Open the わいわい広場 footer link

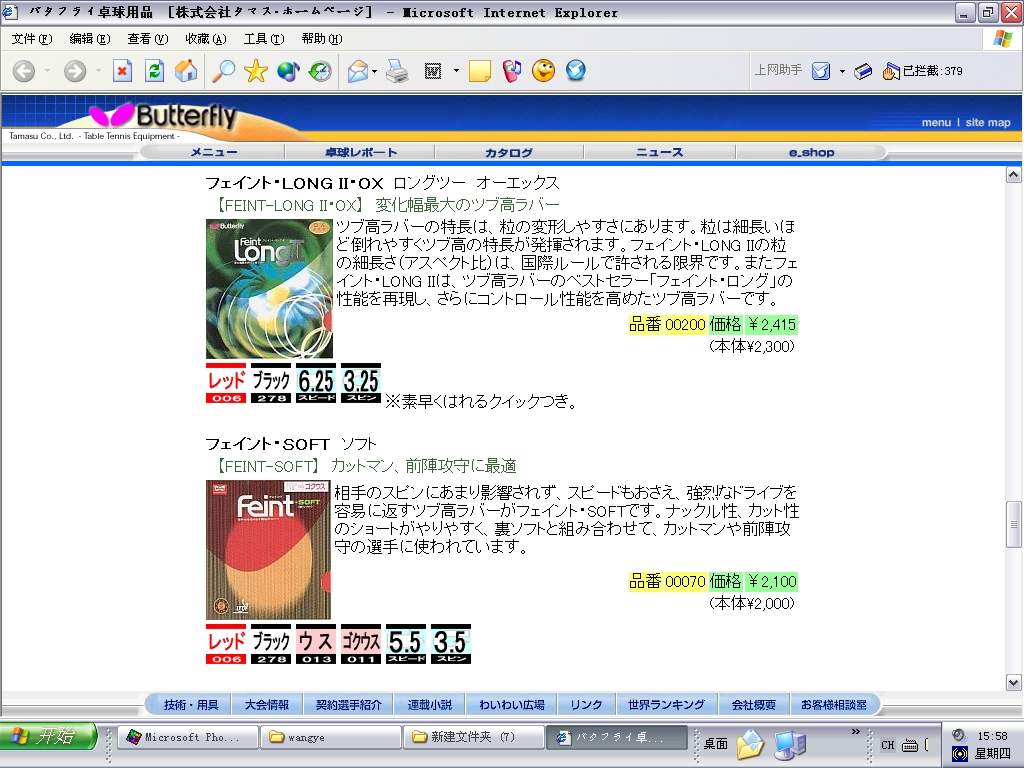pos(512,705)
